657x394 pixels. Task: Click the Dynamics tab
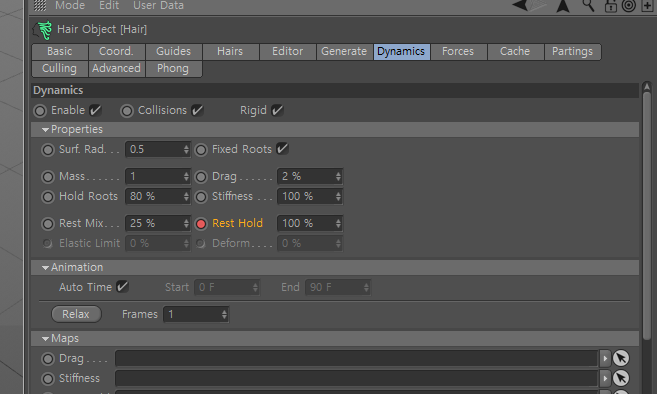(401, 52)
